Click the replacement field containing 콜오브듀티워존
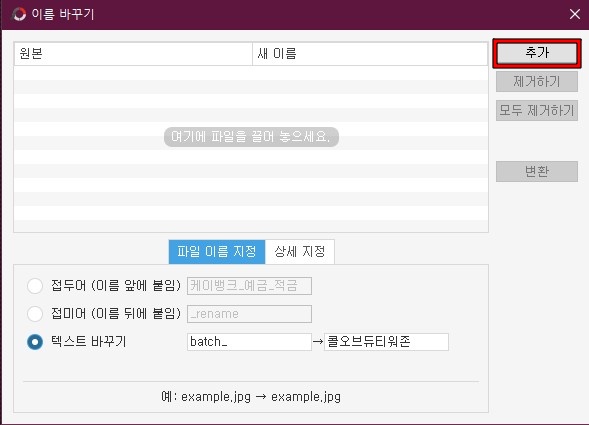 (386, 342)
